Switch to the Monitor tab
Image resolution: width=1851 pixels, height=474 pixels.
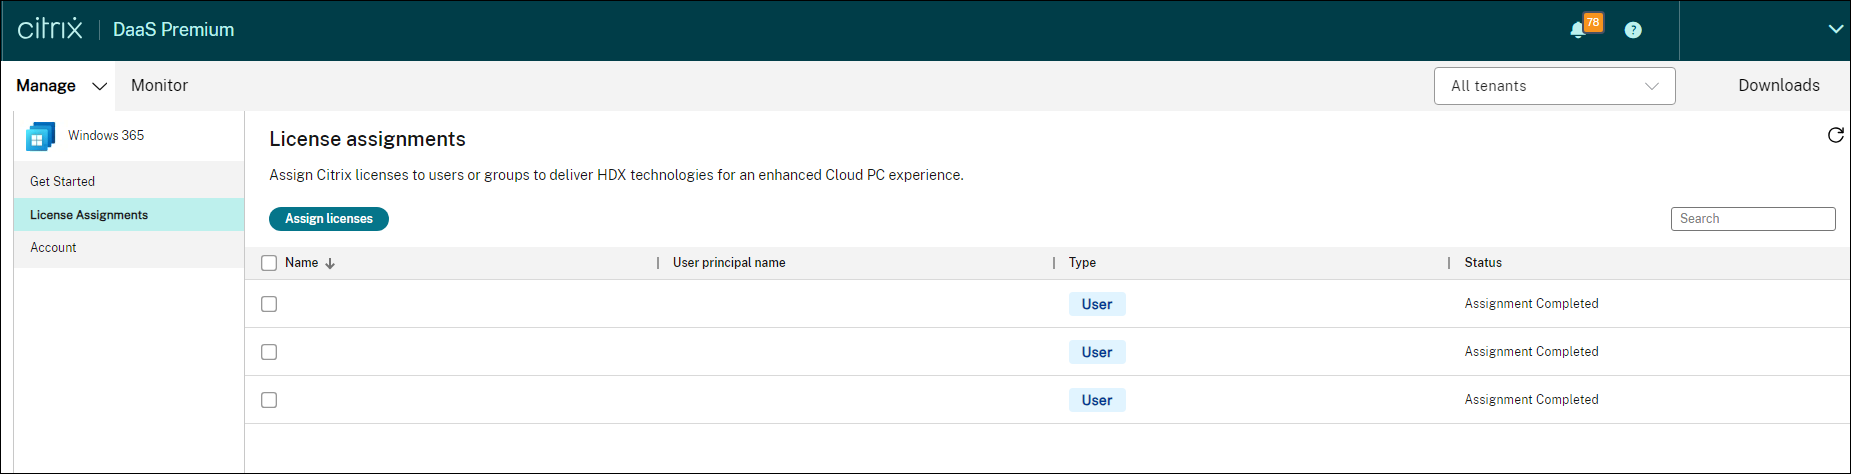tap(159, 86)
